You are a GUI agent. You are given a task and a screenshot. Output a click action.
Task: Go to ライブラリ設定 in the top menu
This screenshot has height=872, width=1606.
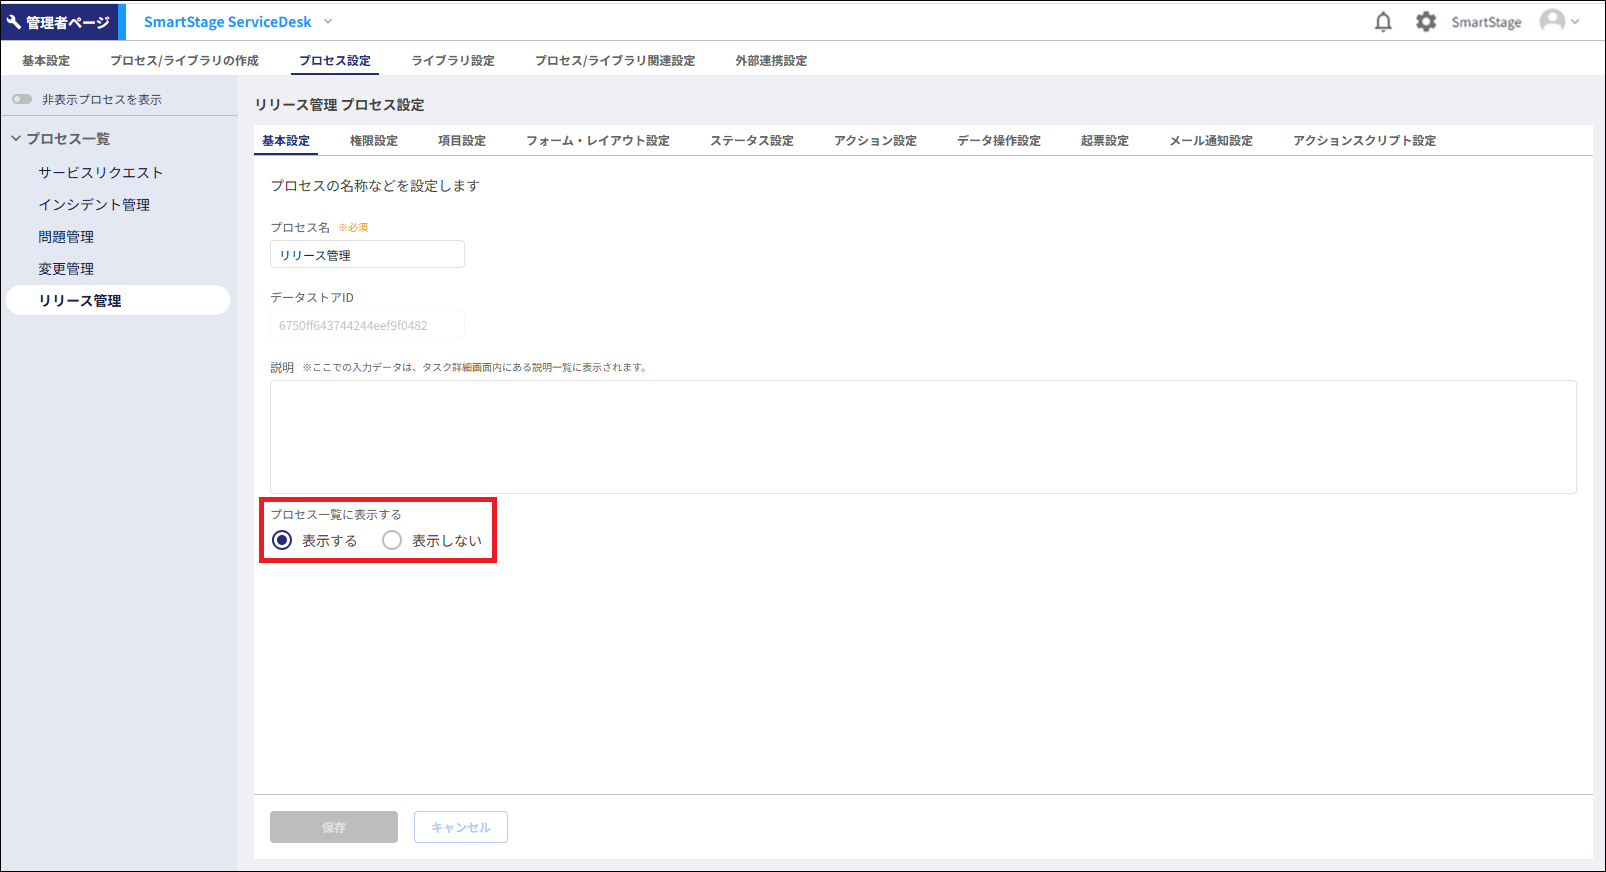(453, 61)
